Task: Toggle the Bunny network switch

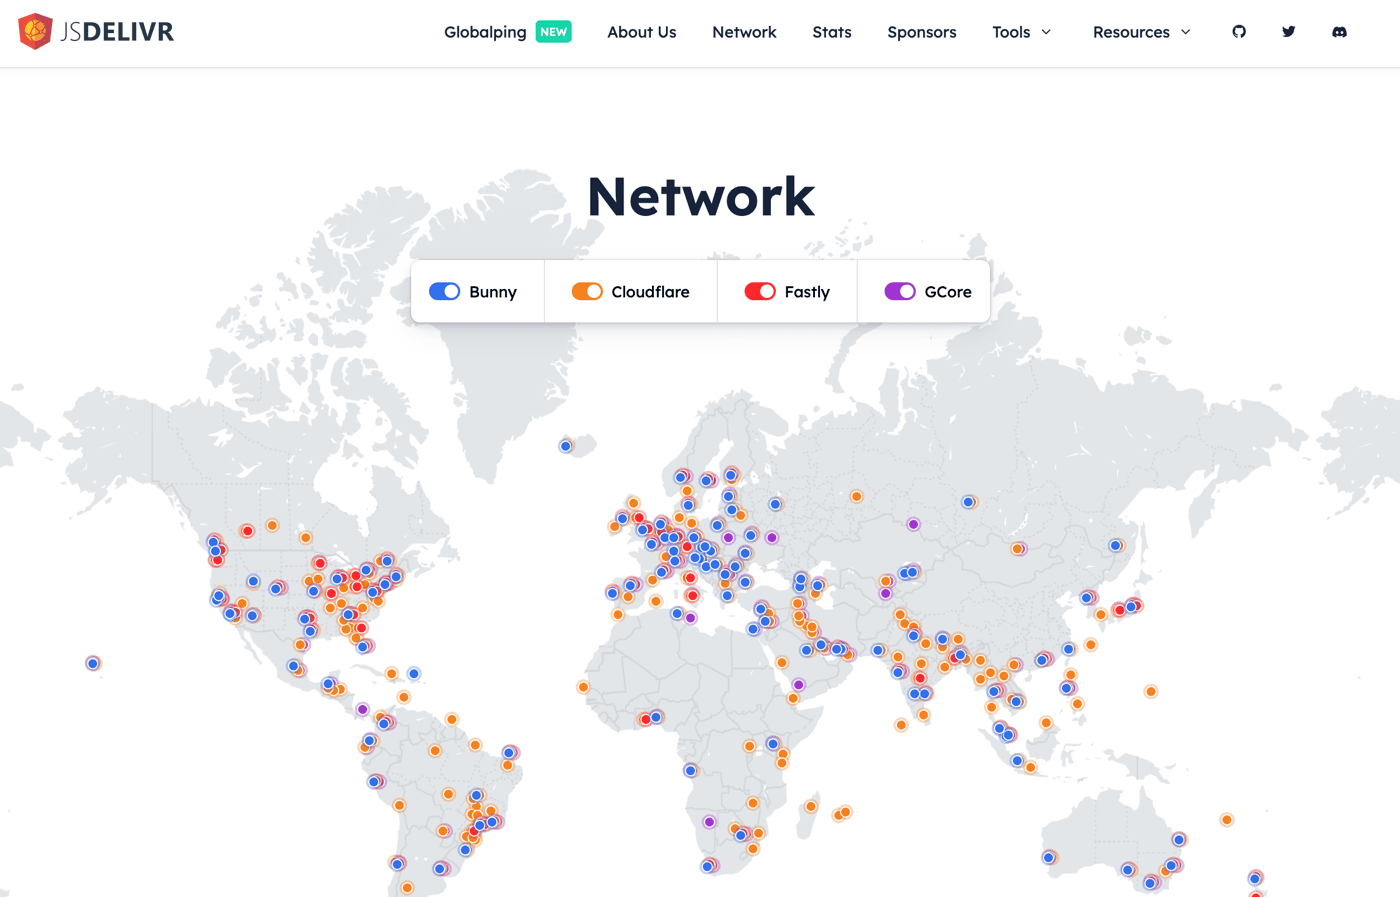Action: coord(445,291)
